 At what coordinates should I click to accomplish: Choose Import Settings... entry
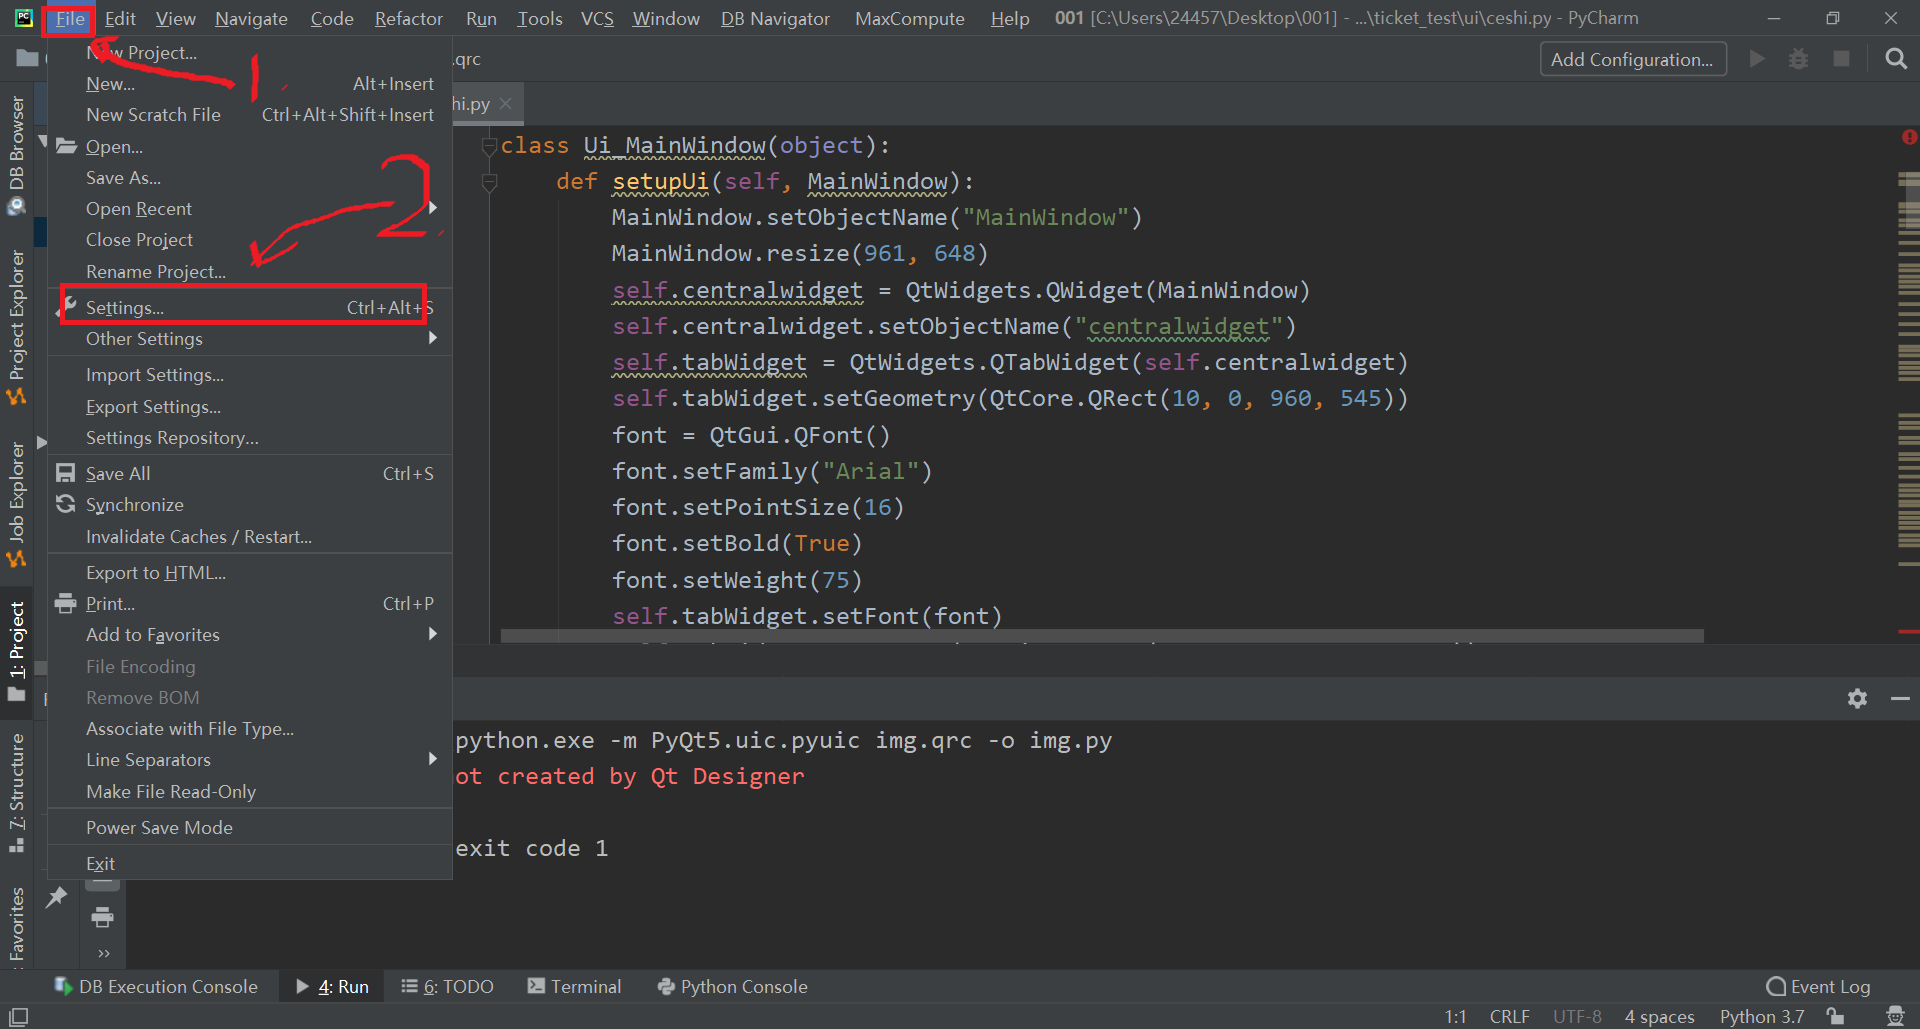tap(250, 375)
